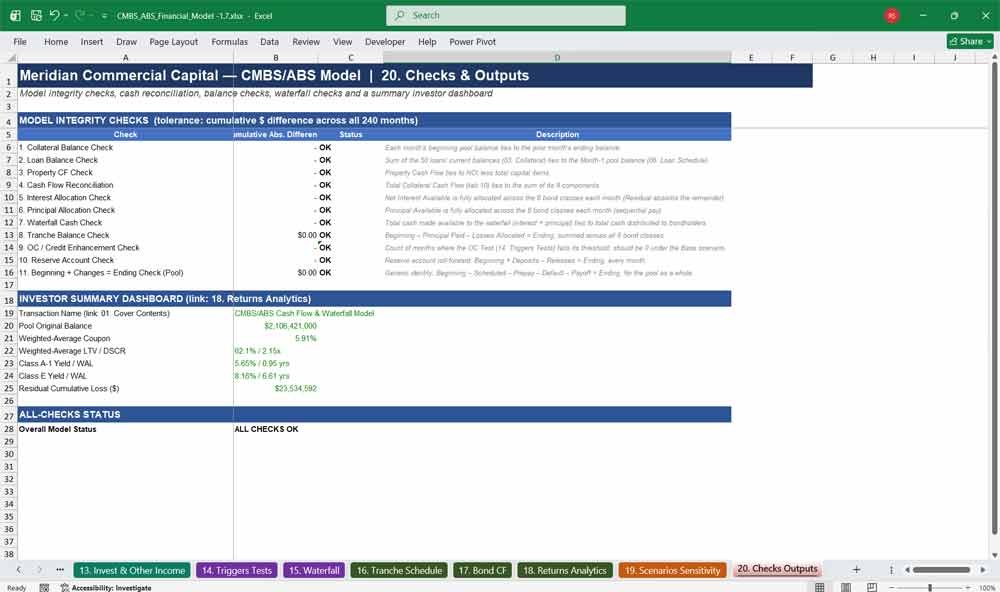The width and height of the screenshot is (1000, 592).
Task: Select the '4. Cash Flow Reconciliation' cell
Action: (x=125, y=185)
